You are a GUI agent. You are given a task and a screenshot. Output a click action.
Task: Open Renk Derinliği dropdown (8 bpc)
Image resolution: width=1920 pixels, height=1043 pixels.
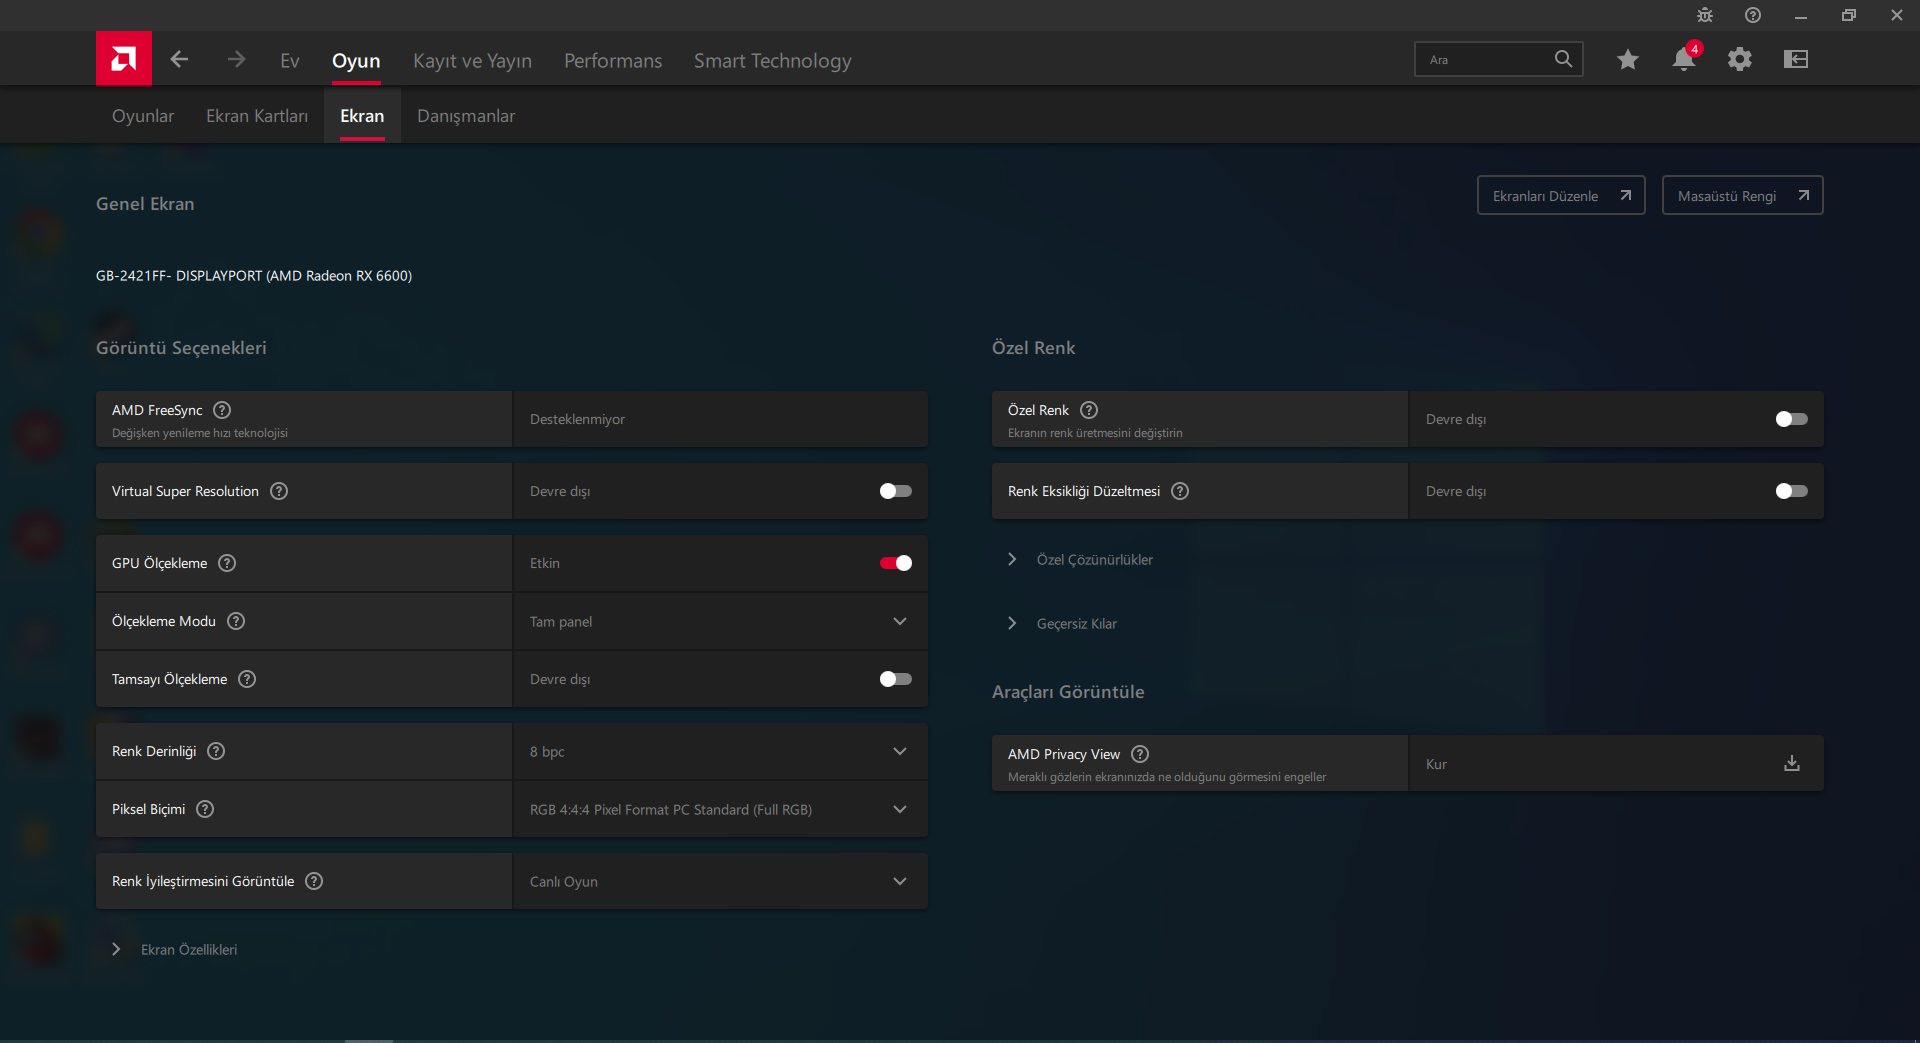point(720,751)
